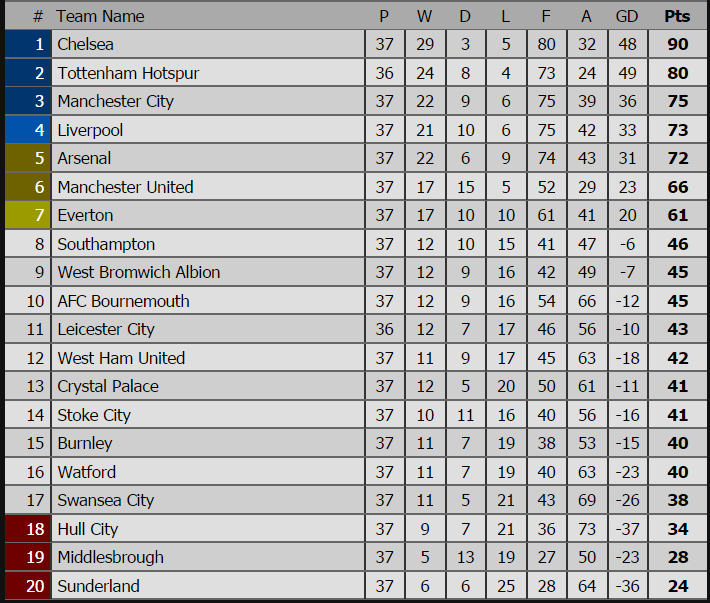Click Crystal Palace team name

point(108,387)
